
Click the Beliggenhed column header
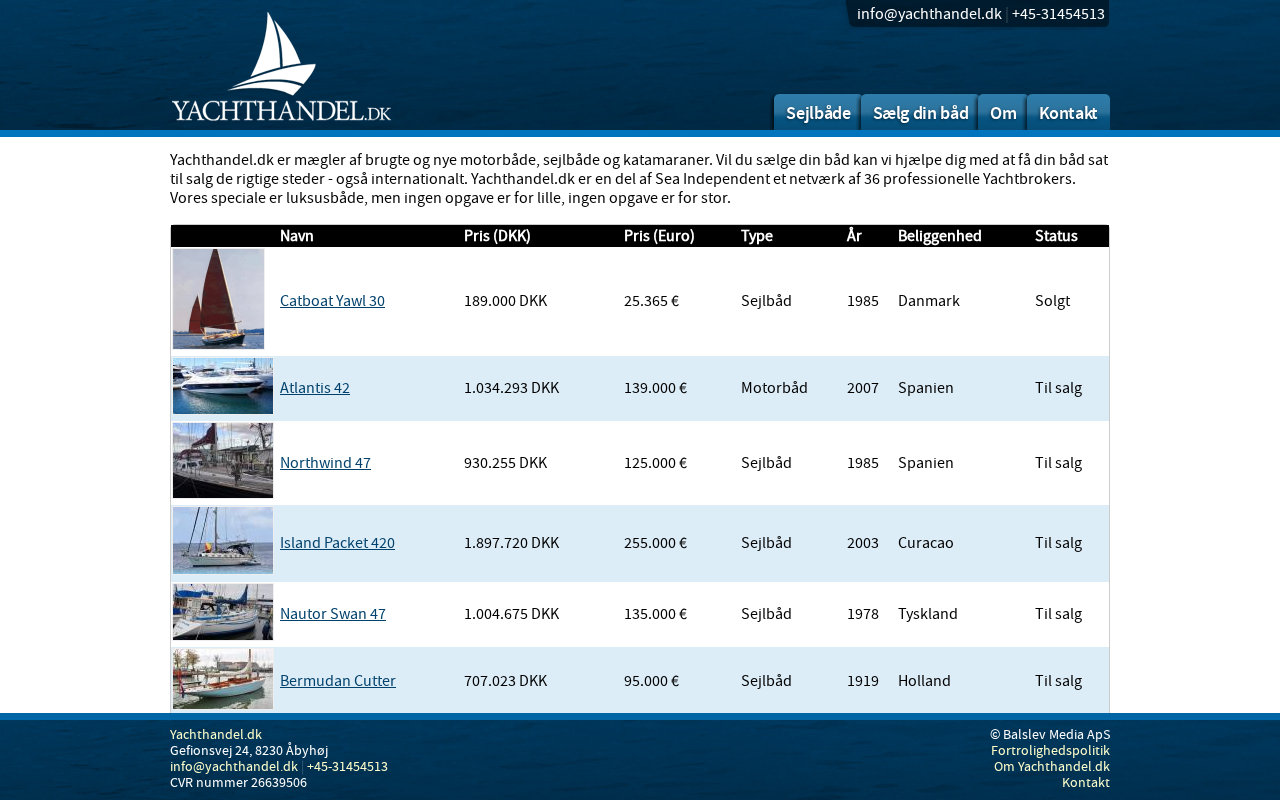point(940,236)
